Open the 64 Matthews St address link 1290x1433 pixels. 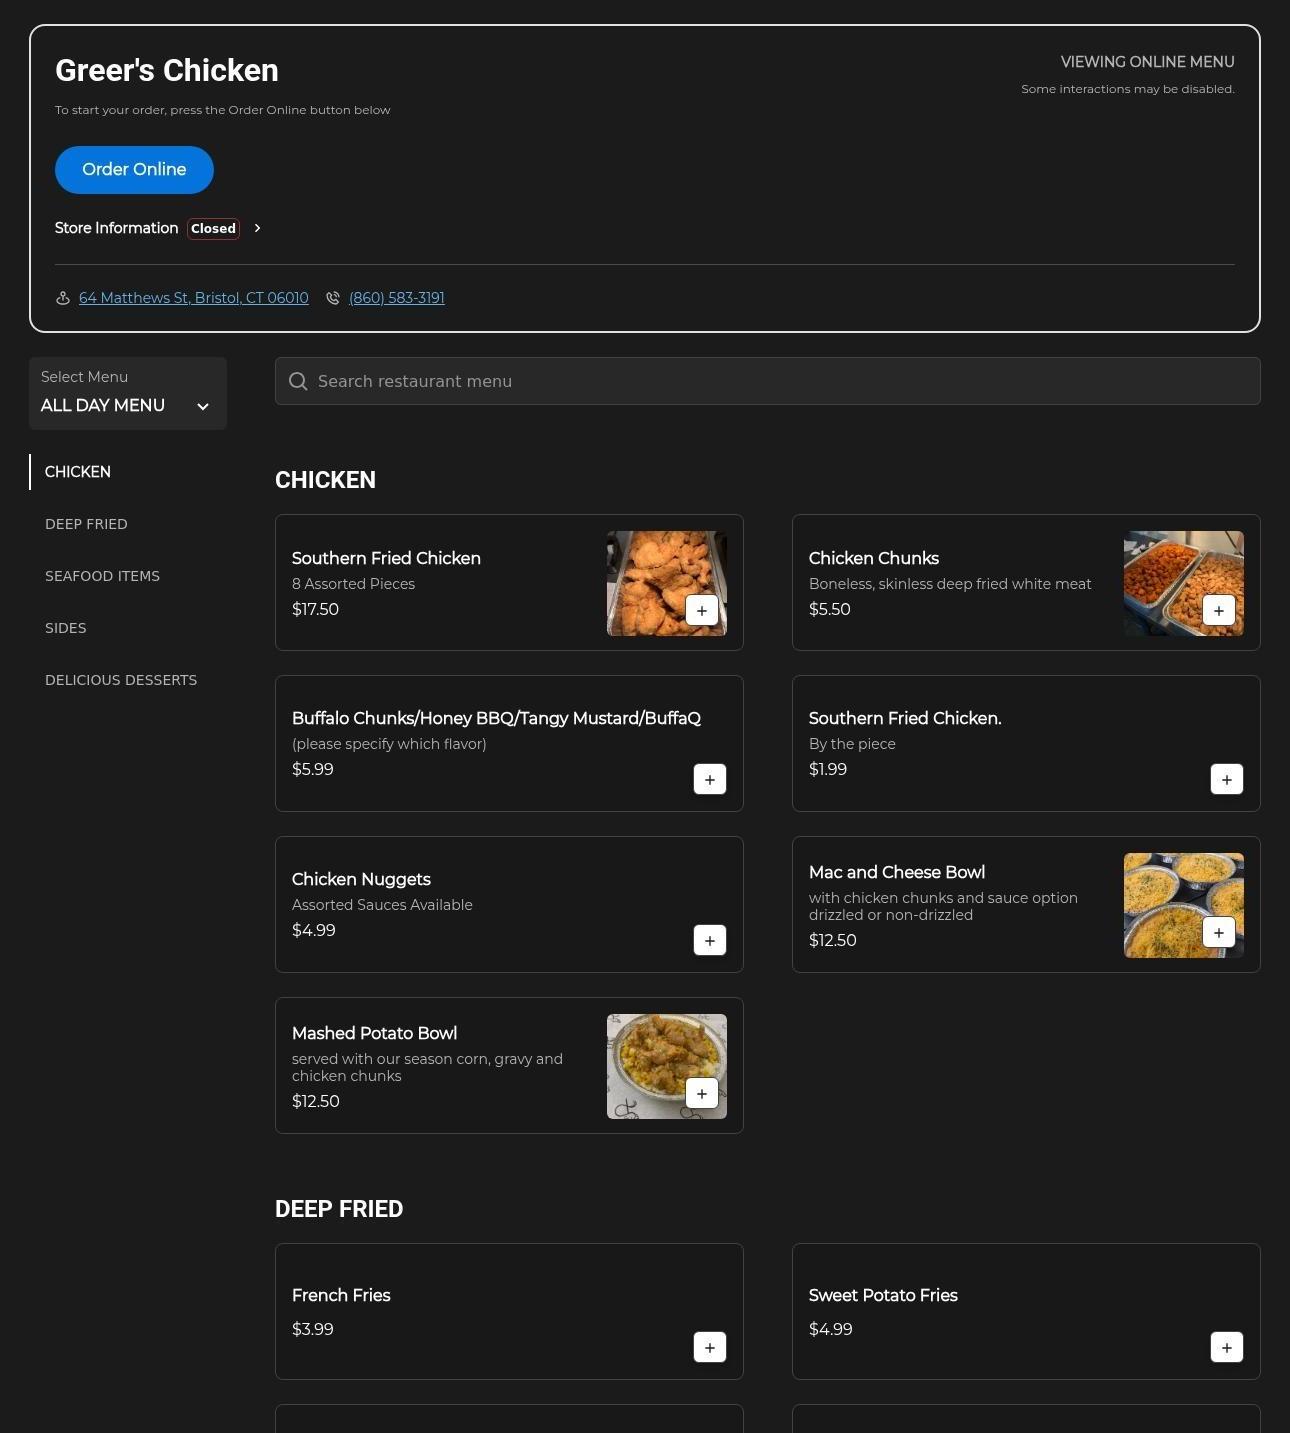click(194, 298)
